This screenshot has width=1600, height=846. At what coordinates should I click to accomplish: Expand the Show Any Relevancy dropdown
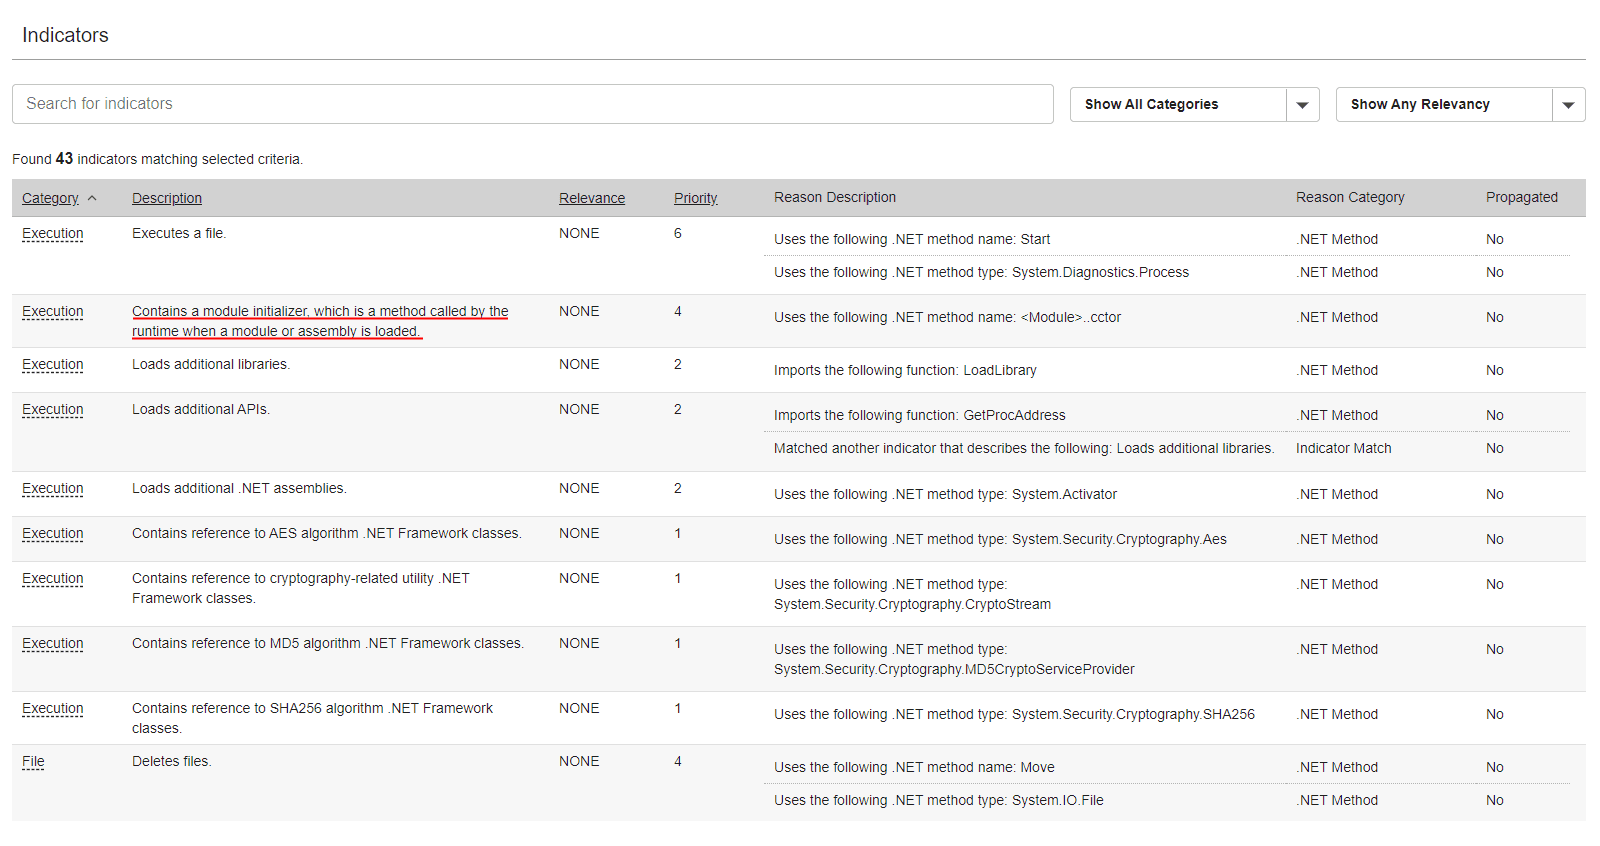pos(1443,105)
